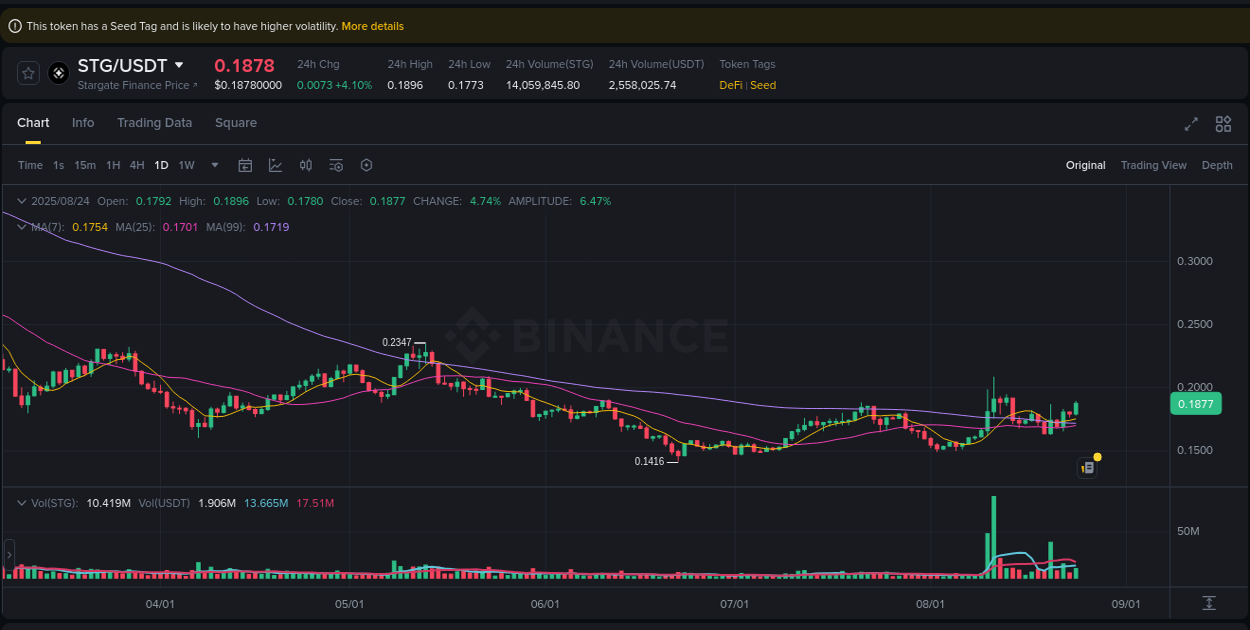Collapse the OHLC data row chevron
Screen dimensions: 1250x630
[x=20, y=200]
